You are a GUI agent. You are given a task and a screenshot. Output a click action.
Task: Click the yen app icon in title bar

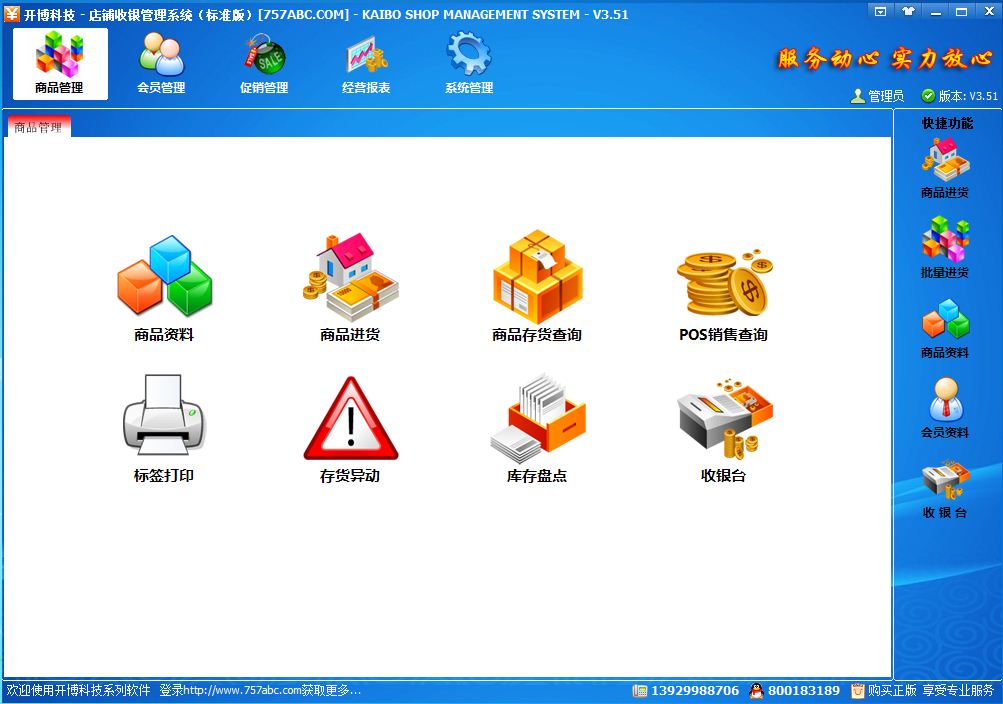pos(12,13)
